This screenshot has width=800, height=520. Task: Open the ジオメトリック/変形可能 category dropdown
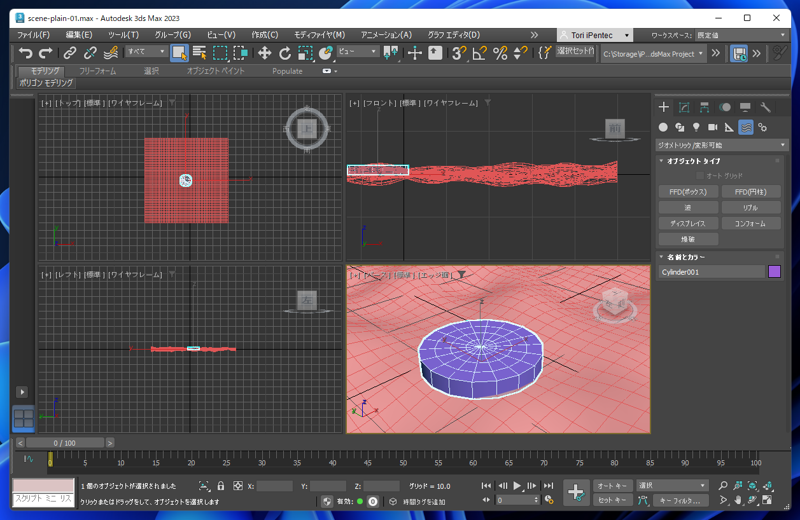[720, 145]
